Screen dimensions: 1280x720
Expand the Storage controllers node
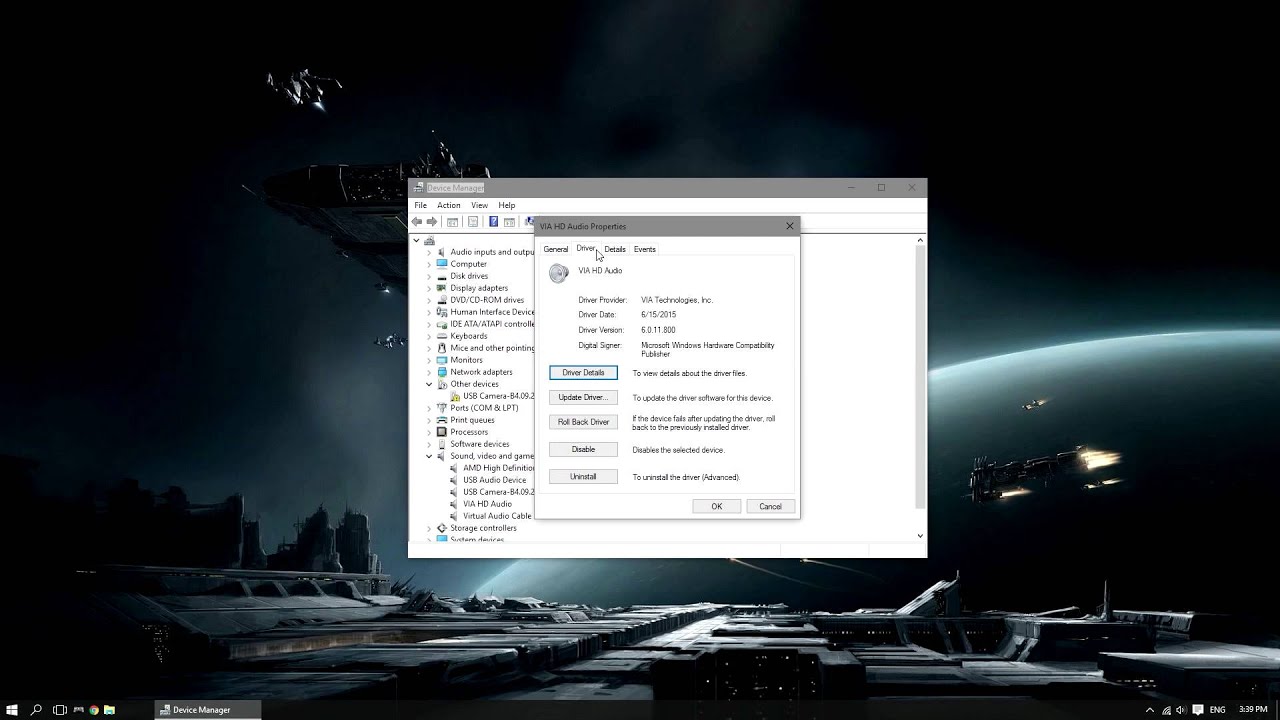pos(429,528)
